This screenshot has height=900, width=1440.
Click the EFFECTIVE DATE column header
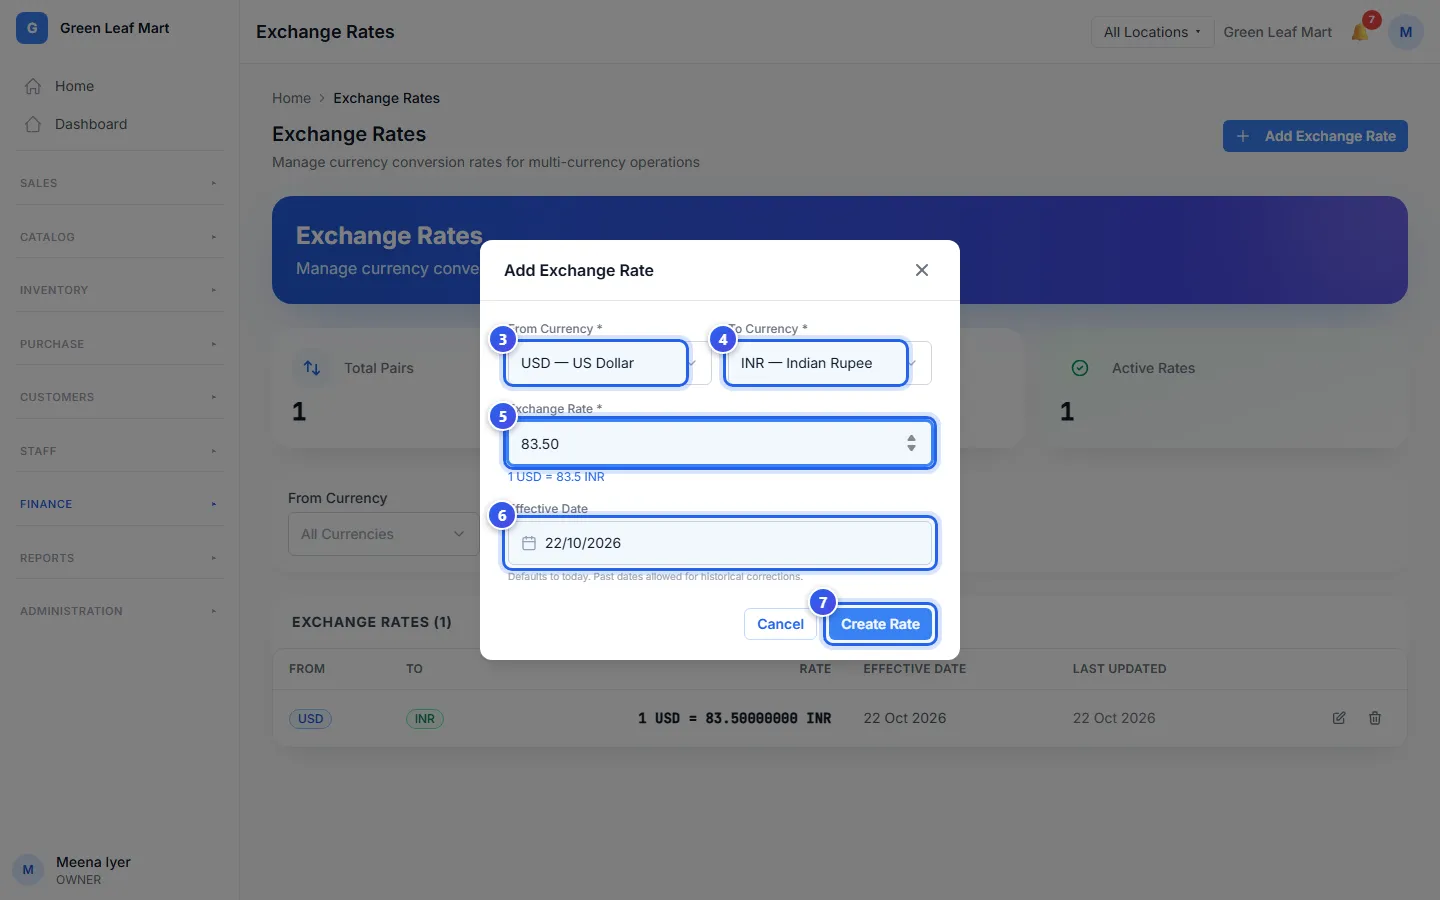click(915, 669)
